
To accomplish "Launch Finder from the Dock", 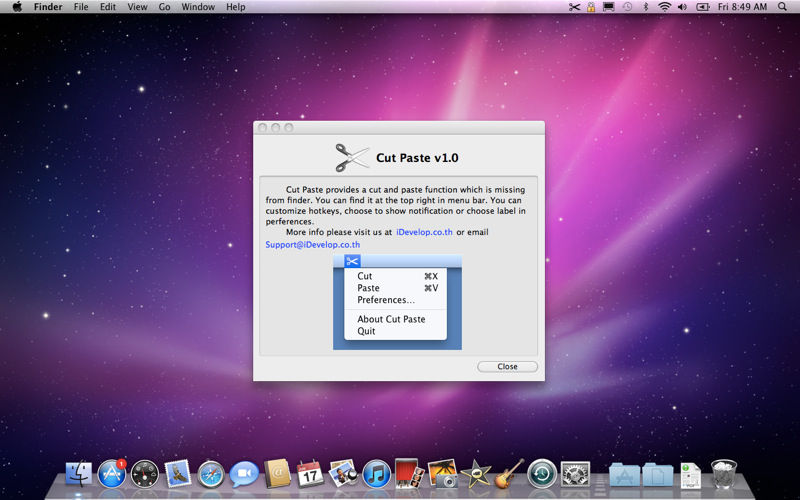I will pyautogui.click(x=79, y=473).
